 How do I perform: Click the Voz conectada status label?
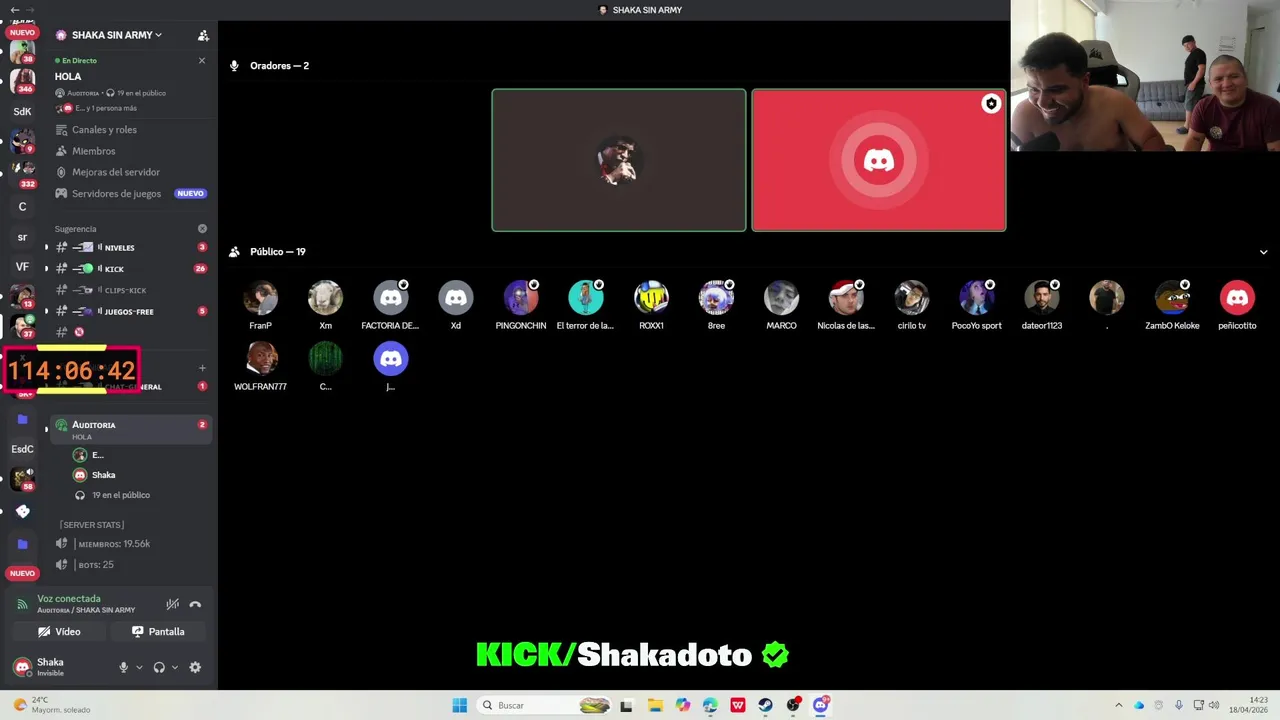coord(69,599)
